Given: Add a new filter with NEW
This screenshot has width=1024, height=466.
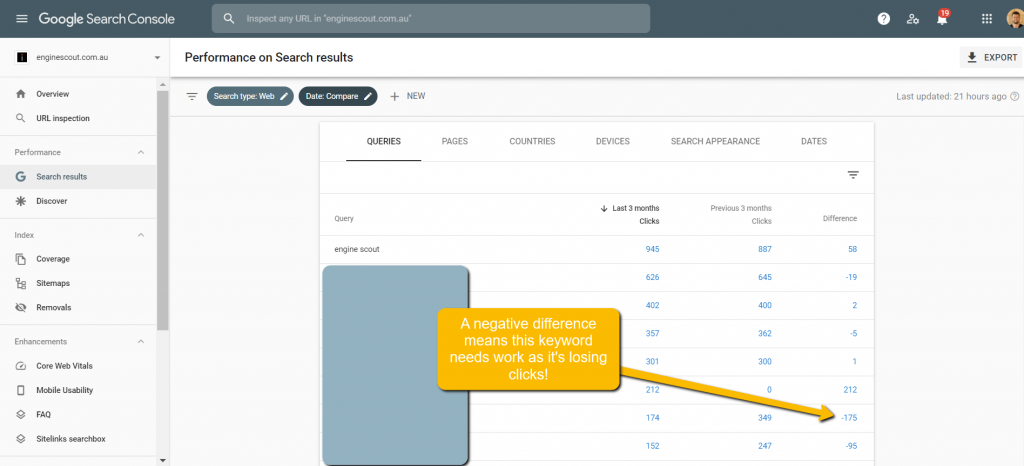Looking at the screenshot, I should pos(407,96).
